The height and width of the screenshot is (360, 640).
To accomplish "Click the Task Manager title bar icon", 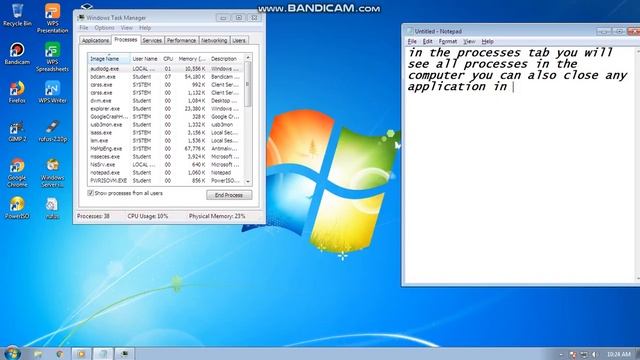I will coord(81,18).
